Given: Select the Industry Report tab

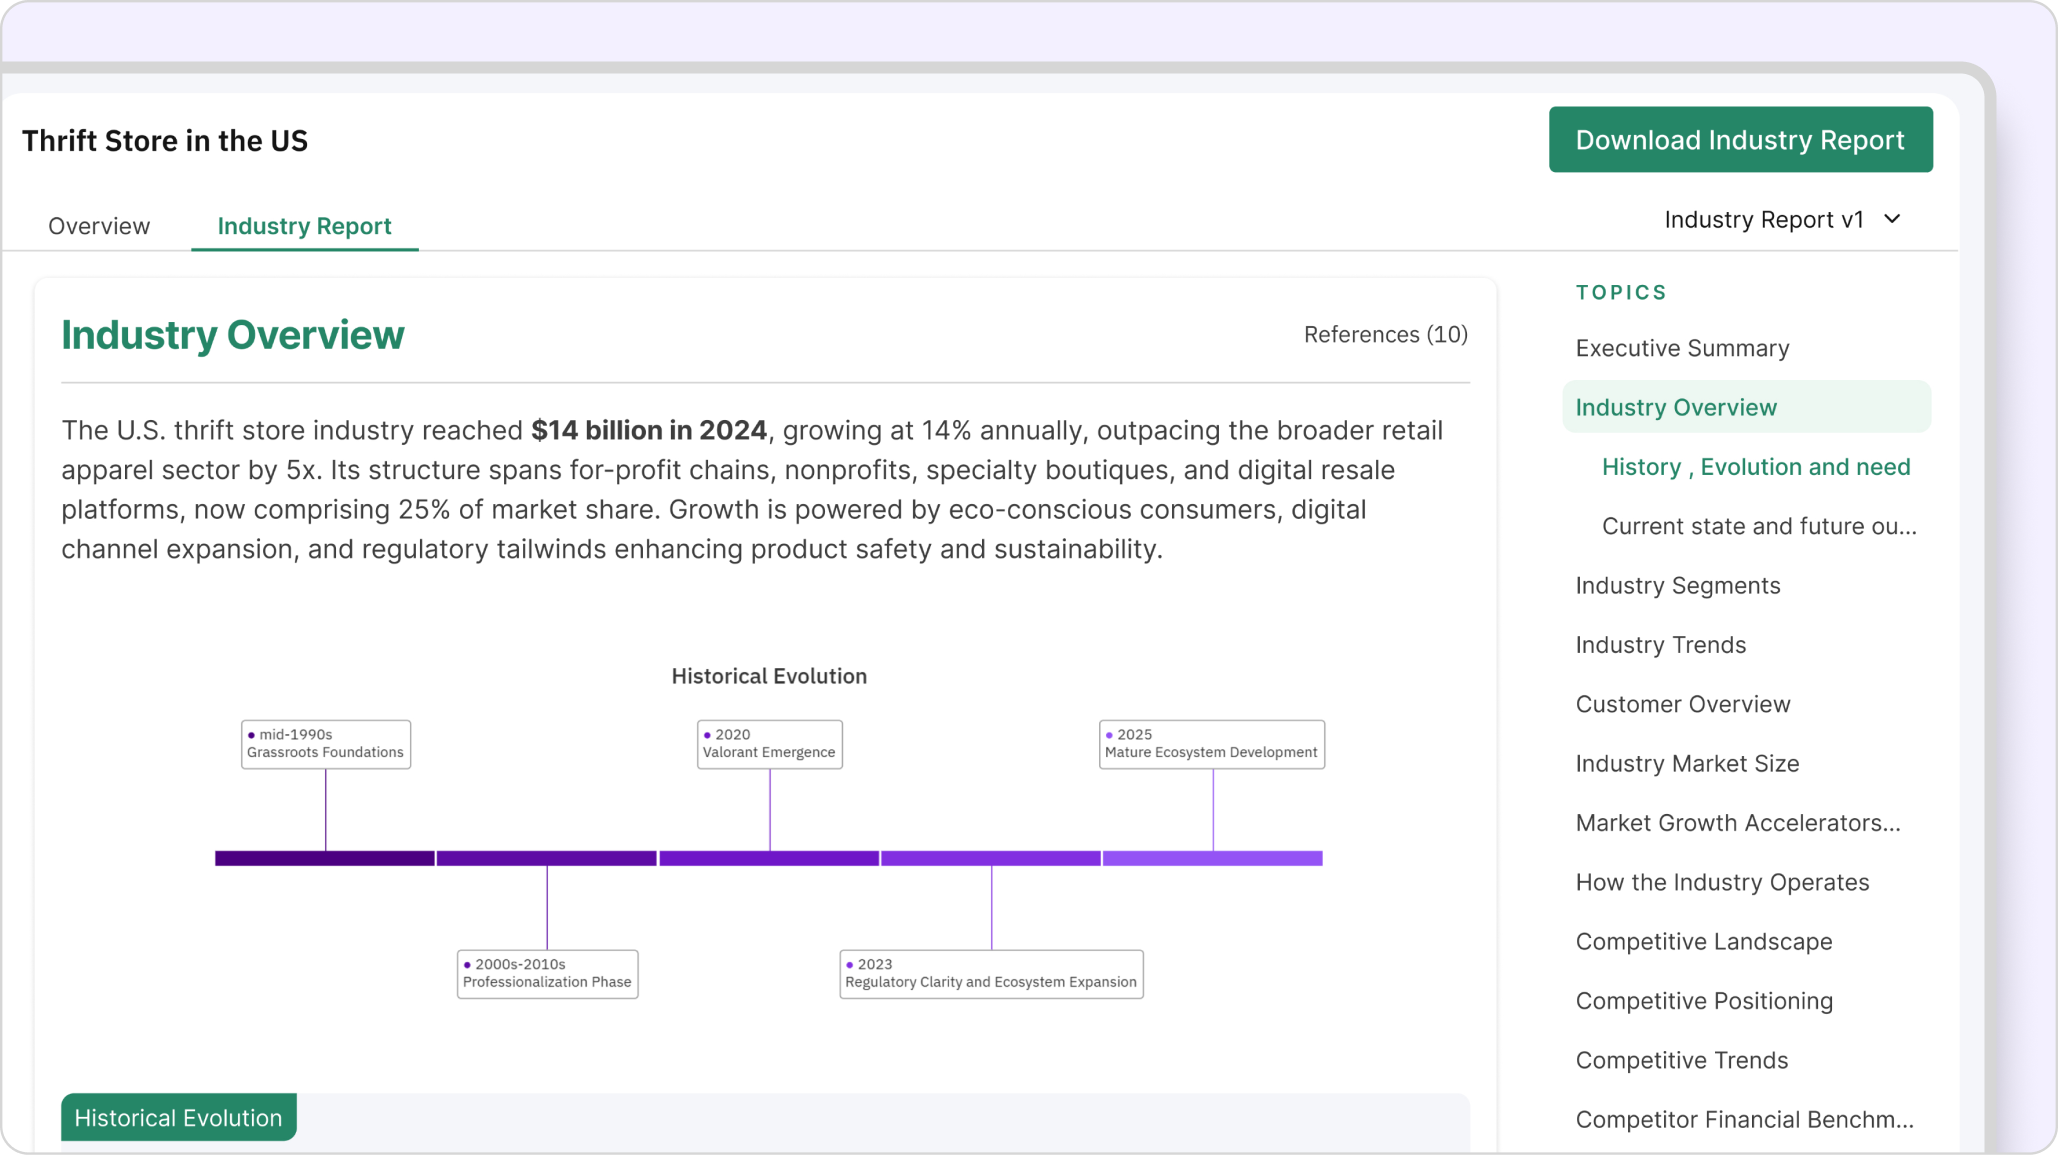Looking at the screenshot, I should pos(304,226).
